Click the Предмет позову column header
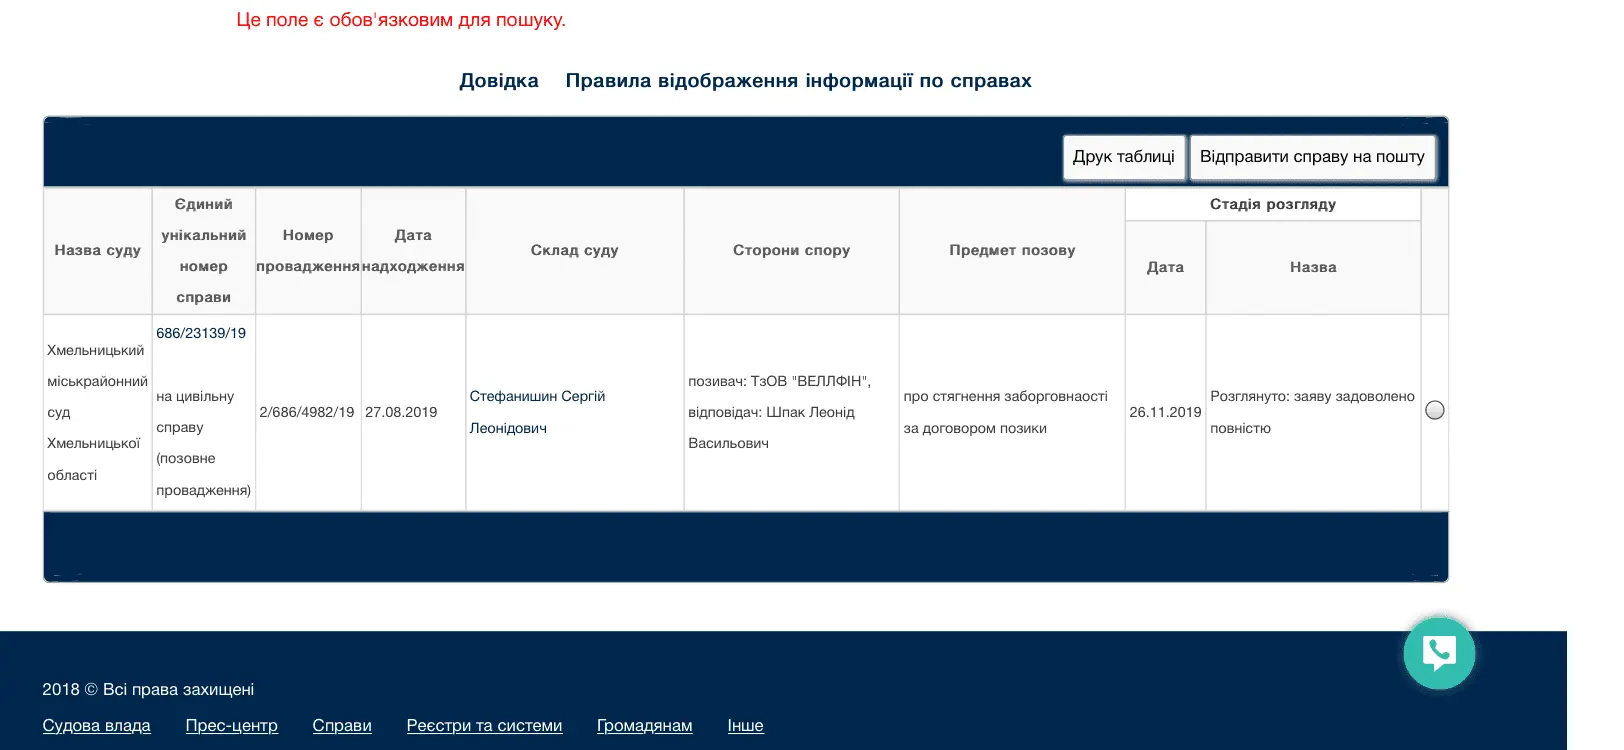The image size is (1624, 750). [1012, 250]
